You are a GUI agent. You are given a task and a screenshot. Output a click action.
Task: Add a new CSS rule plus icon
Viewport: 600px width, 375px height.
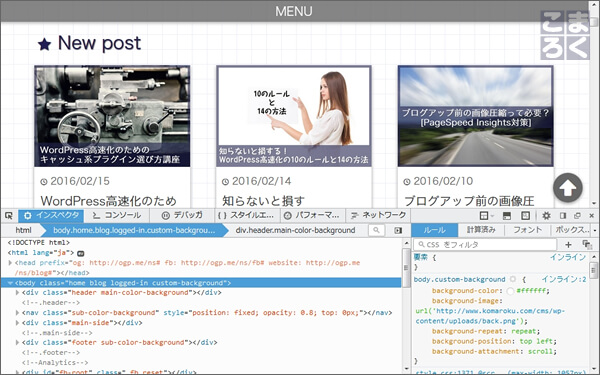pyautogui.click(x=568, y=245)
